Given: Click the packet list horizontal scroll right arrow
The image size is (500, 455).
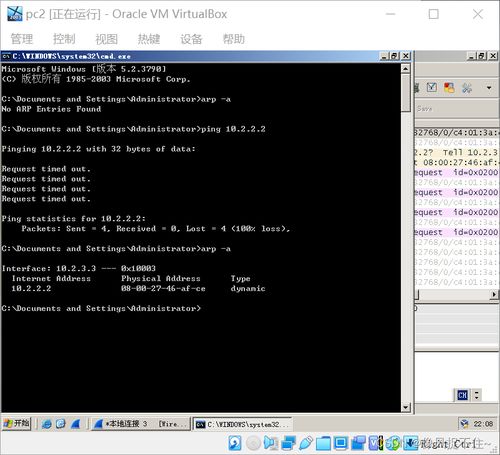Looking at the screenshot, I should coord(494,294).
